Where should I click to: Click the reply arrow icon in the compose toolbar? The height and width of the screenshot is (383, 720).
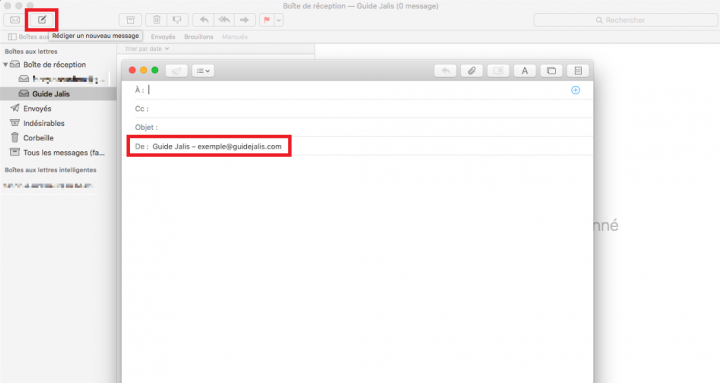tap(445, 71)
